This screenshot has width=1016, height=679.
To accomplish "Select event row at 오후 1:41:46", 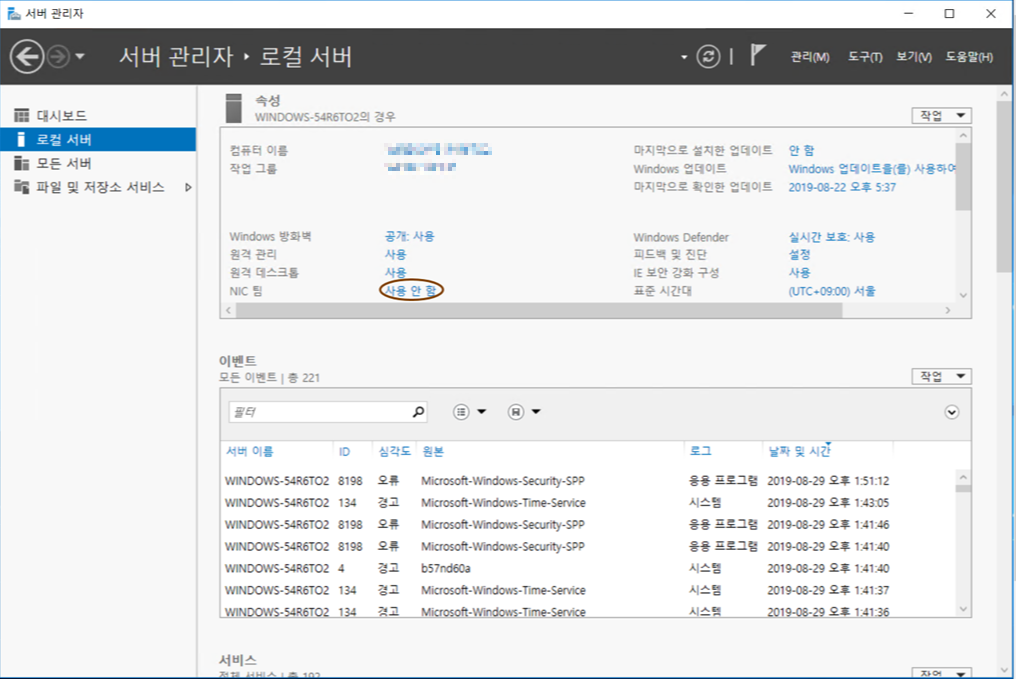I will (588, 525).
